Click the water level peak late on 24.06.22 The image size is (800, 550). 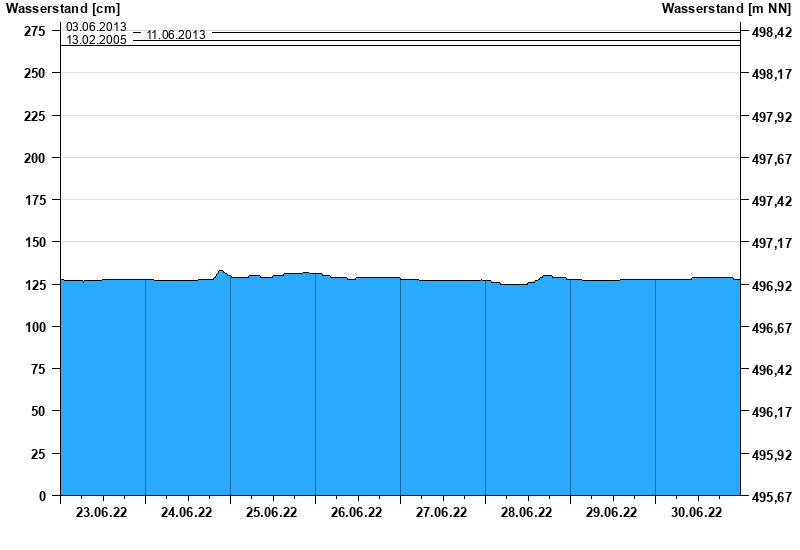[220, 271]
